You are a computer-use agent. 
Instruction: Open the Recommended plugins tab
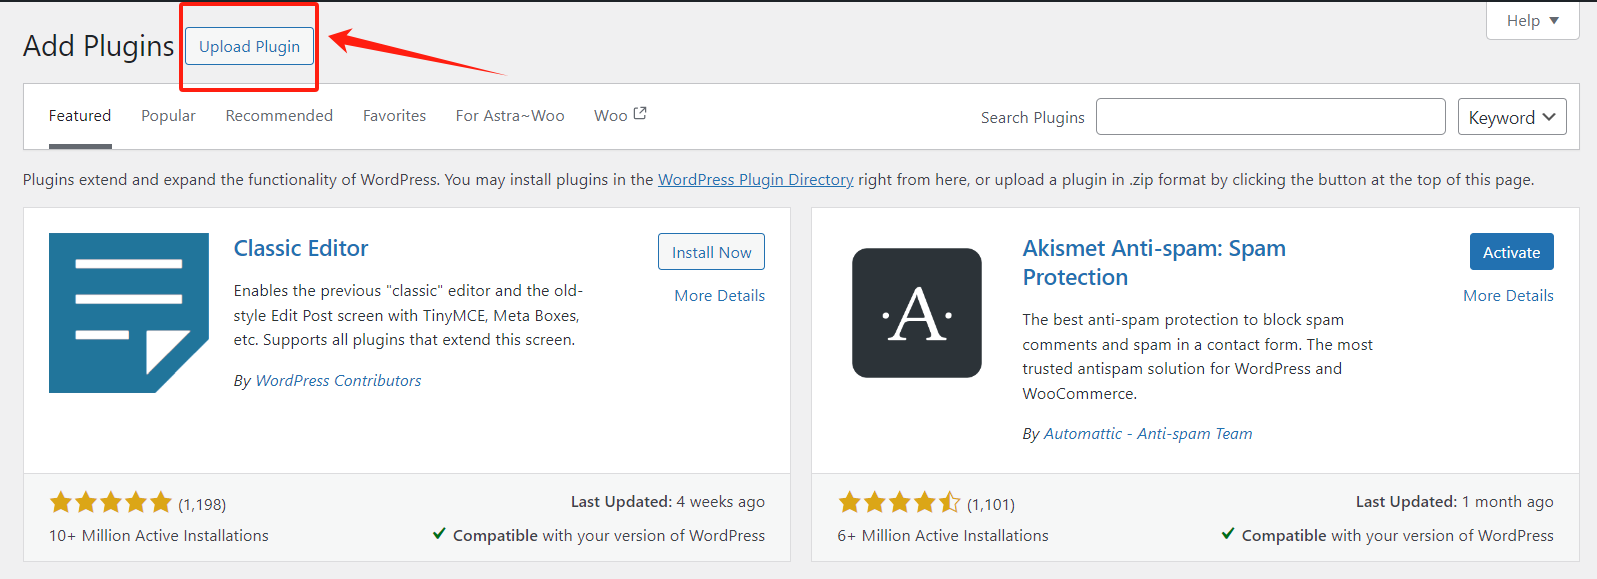pyautogui.click(x=279, y=116)
